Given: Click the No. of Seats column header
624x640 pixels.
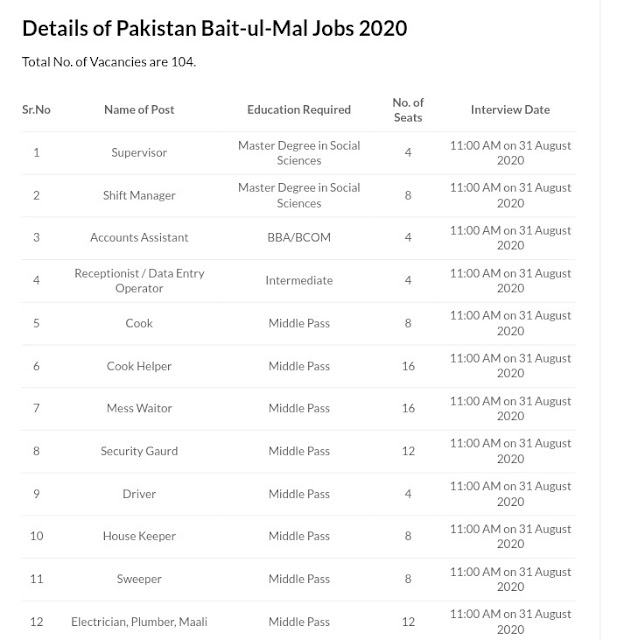Looking at the screenshot, I should tap(408, 110).
